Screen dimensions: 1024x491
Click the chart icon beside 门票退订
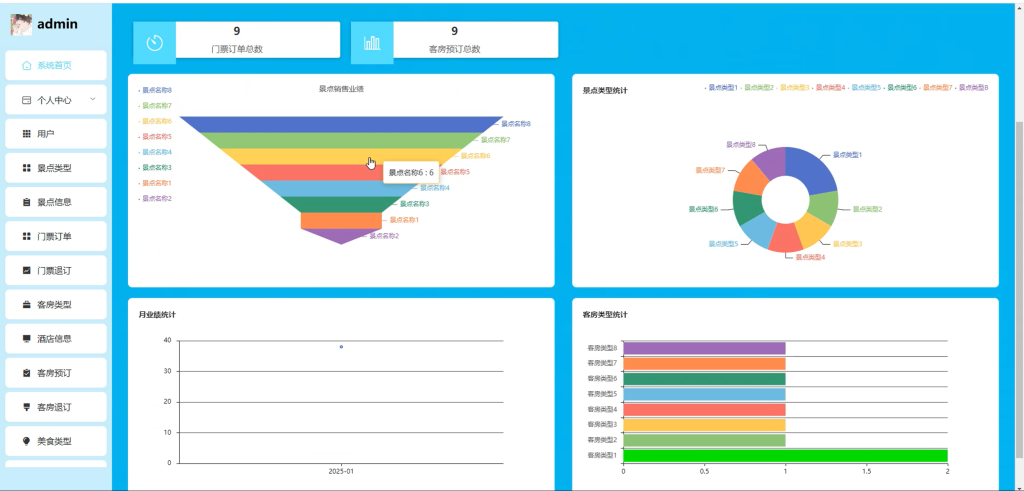tap(27, 270)
